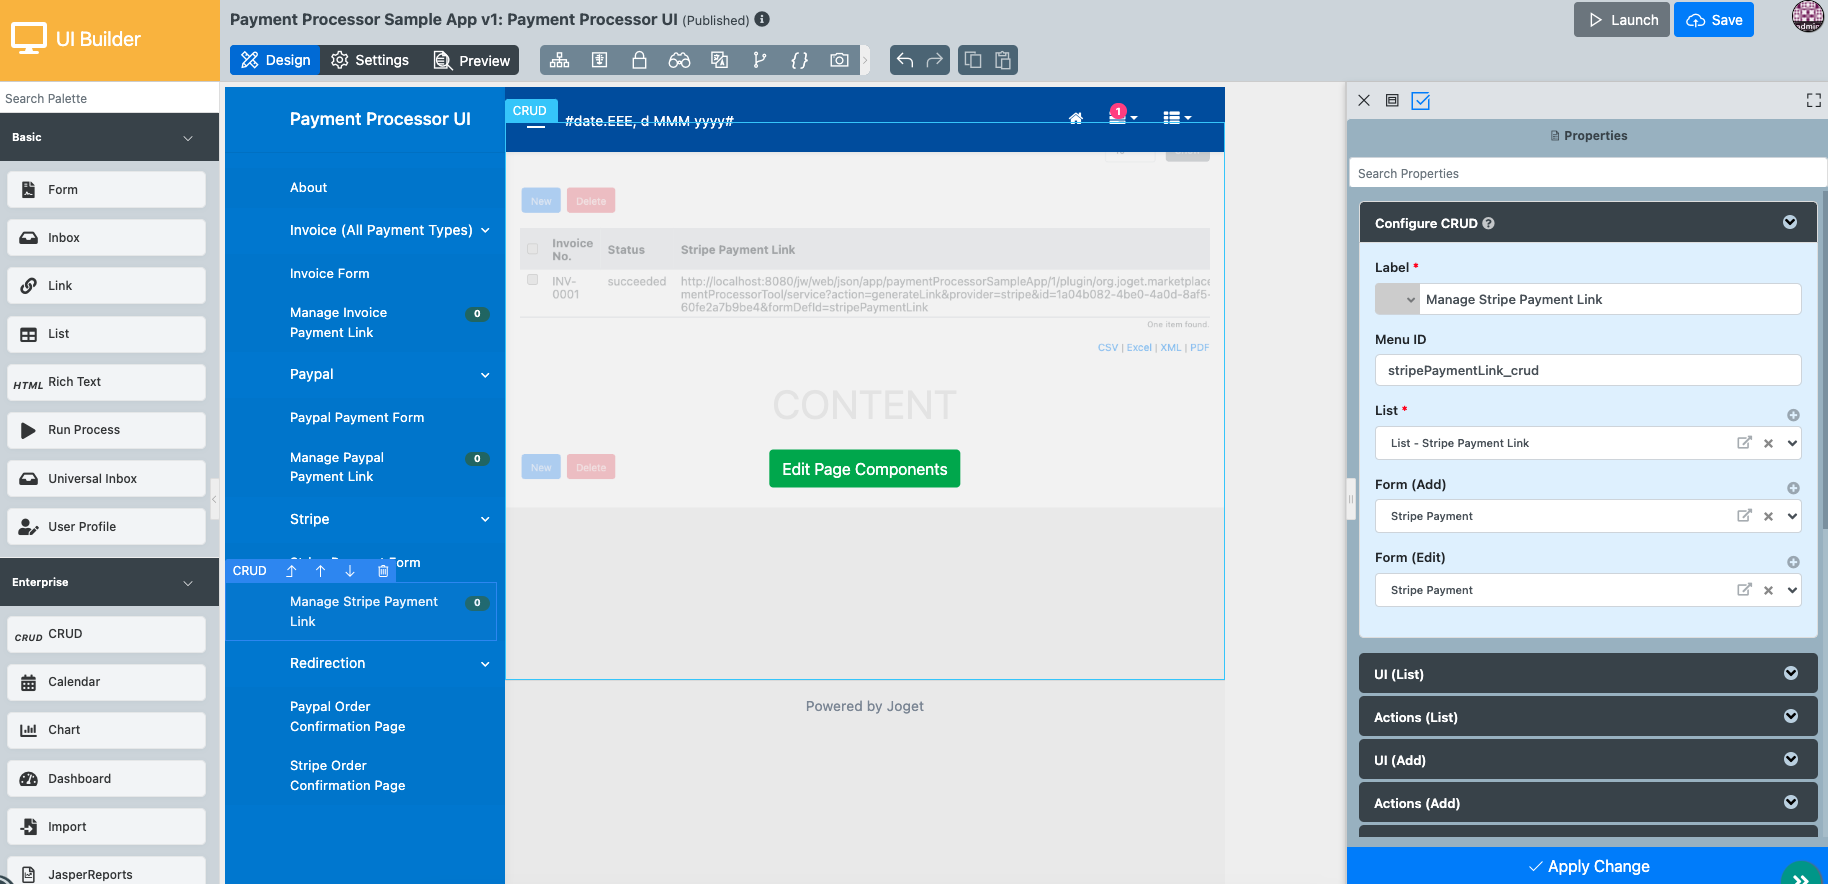Click the info icon next to Published

762,19
